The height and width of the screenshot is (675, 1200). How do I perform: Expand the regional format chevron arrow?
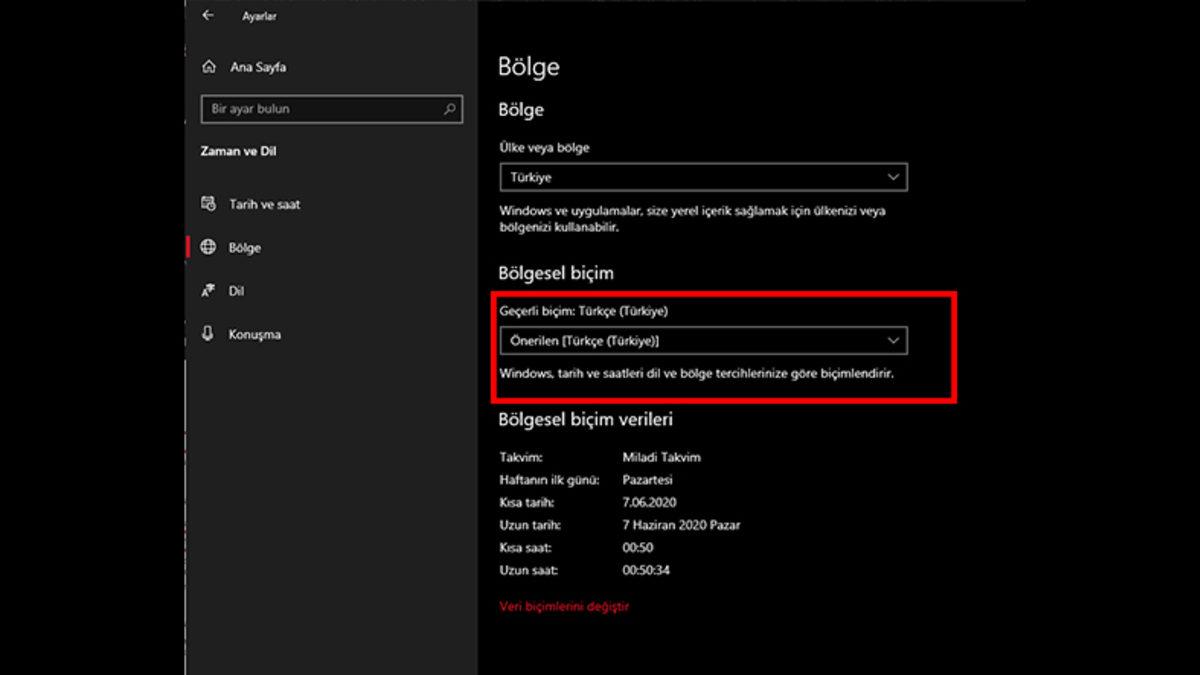[x=893, y=340]
